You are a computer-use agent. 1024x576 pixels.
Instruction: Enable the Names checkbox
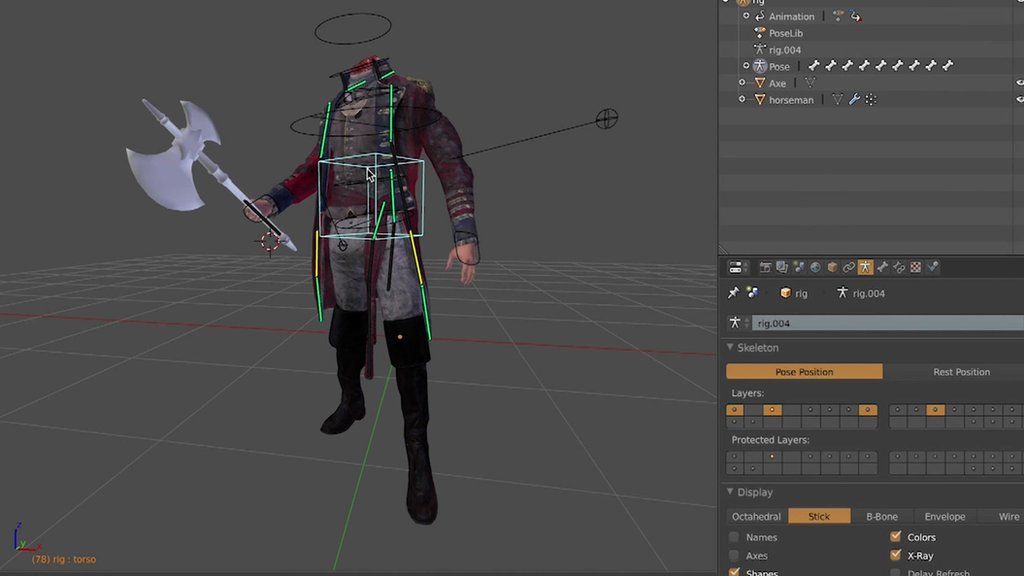click(735, 537)
